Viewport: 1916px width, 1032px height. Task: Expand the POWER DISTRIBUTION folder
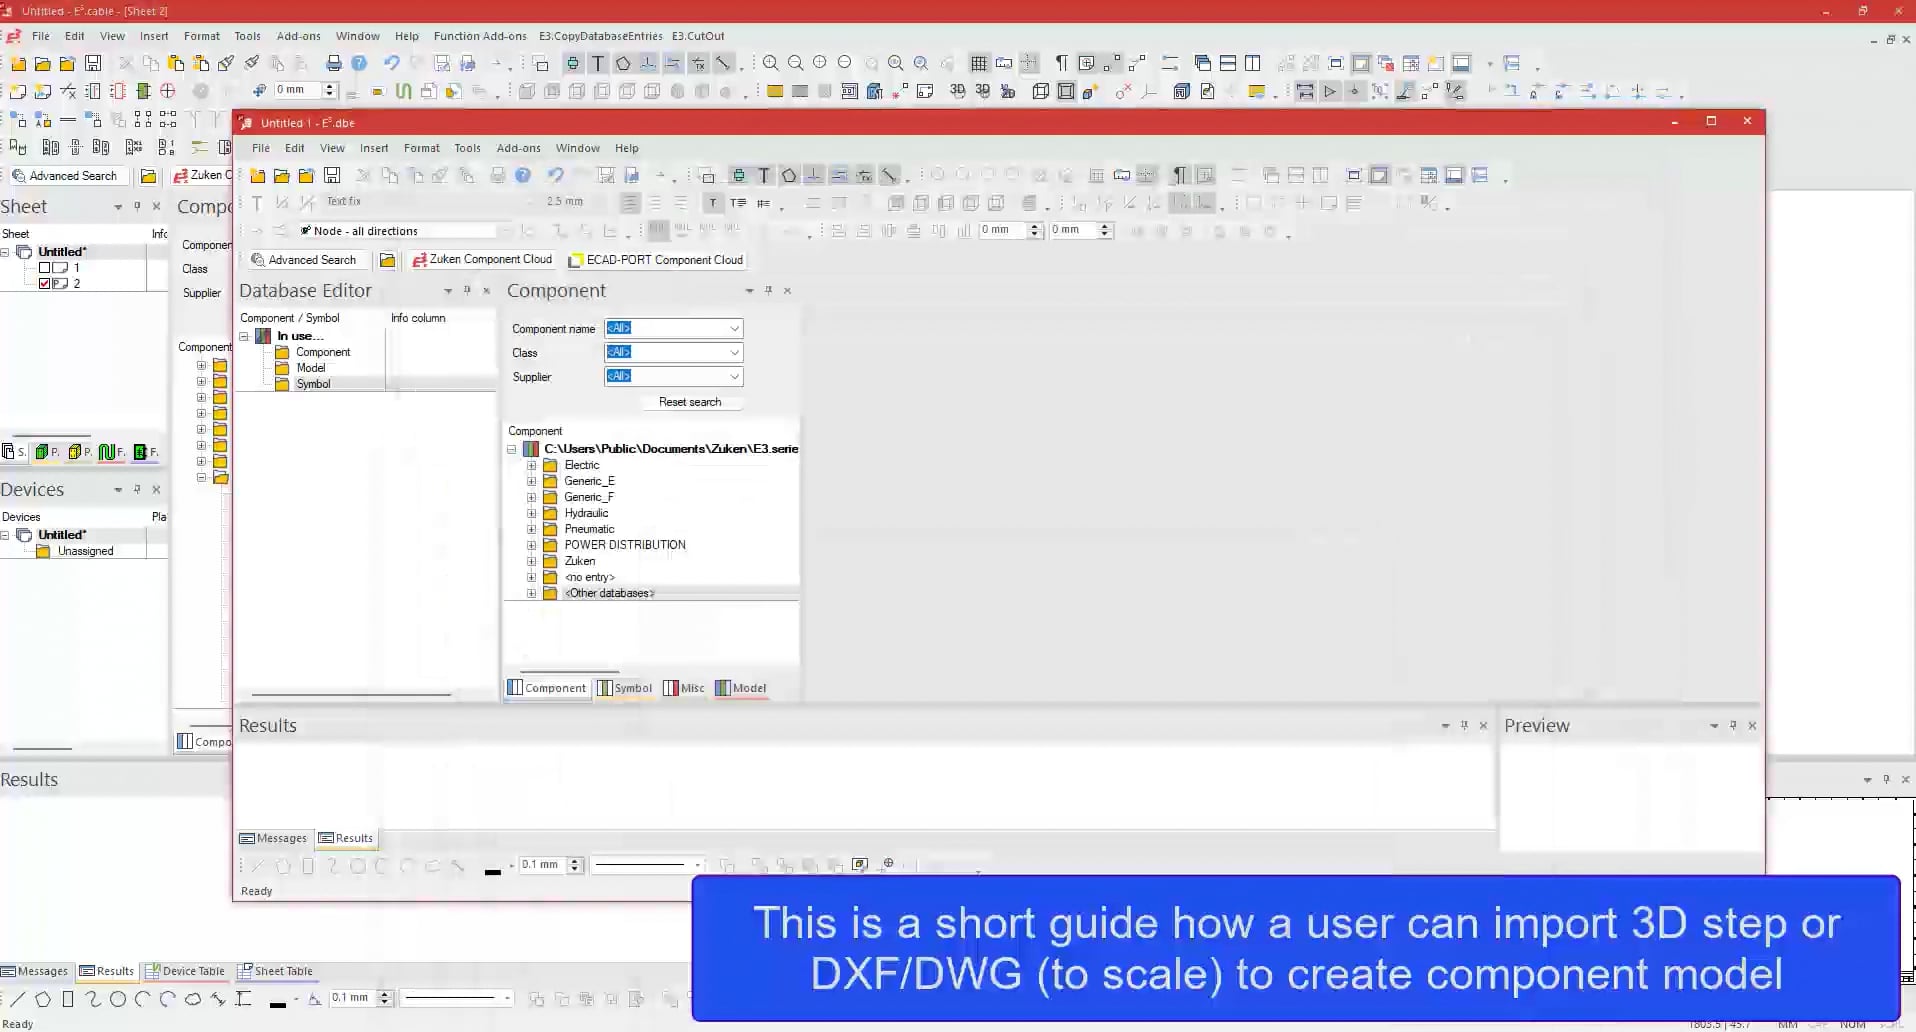(532, 545)
